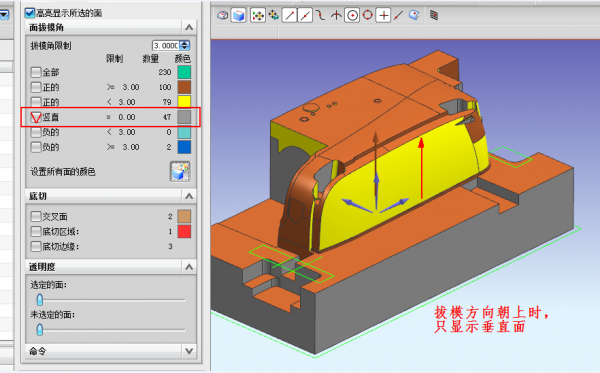This screenshot has width=600, height=373.
Task: Click the 拔模角限制 value field 3.0000
Action: click(x=166, y=46)
